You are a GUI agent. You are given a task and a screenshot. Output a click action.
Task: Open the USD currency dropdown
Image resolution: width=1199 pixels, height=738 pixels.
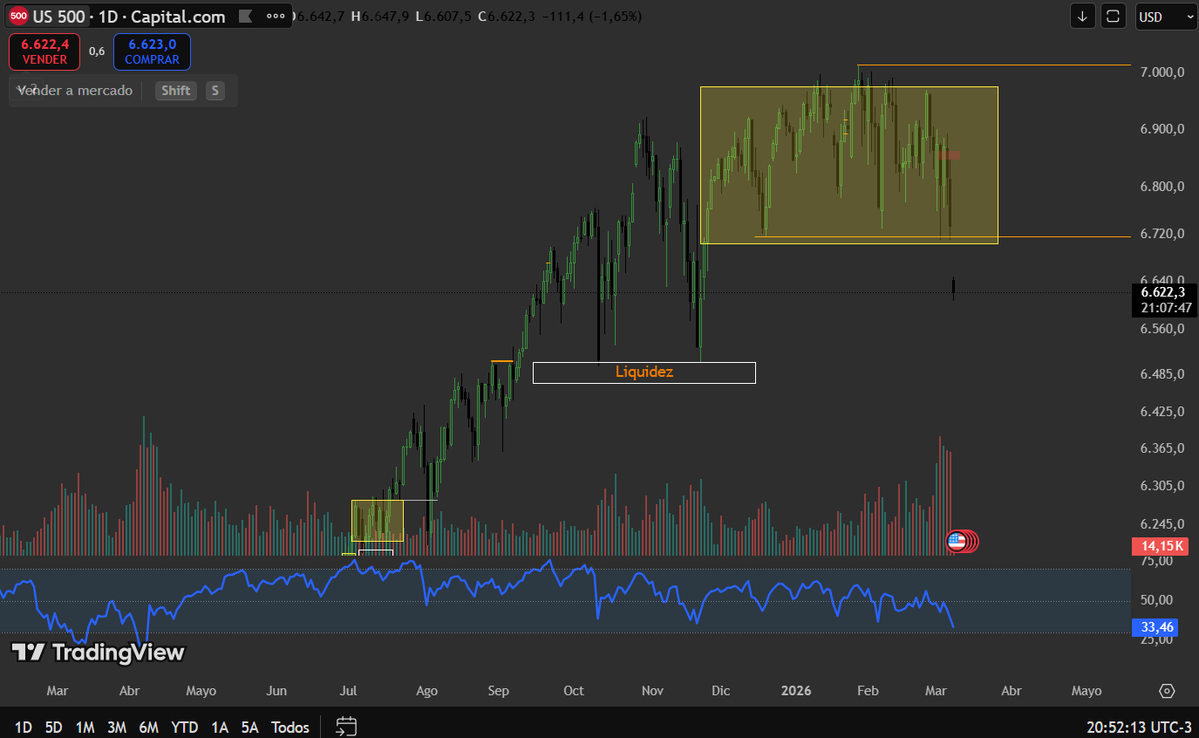coord(1165,16)
